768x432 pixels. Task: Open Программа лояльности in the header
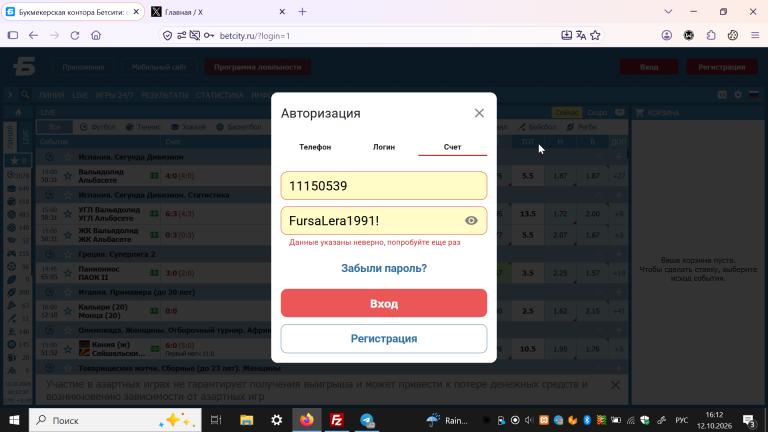pos(258,67)
